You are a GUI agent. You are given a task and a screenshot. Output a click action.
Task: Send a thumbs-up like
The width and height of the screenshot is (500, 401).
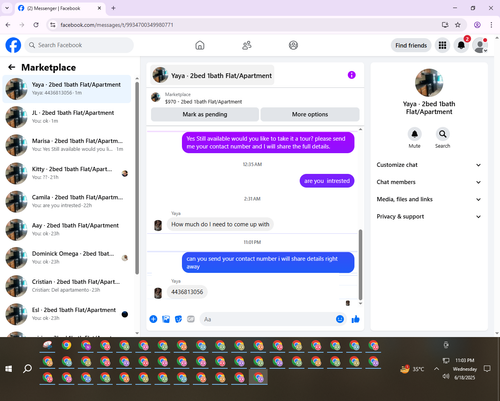tap(356, 319)
